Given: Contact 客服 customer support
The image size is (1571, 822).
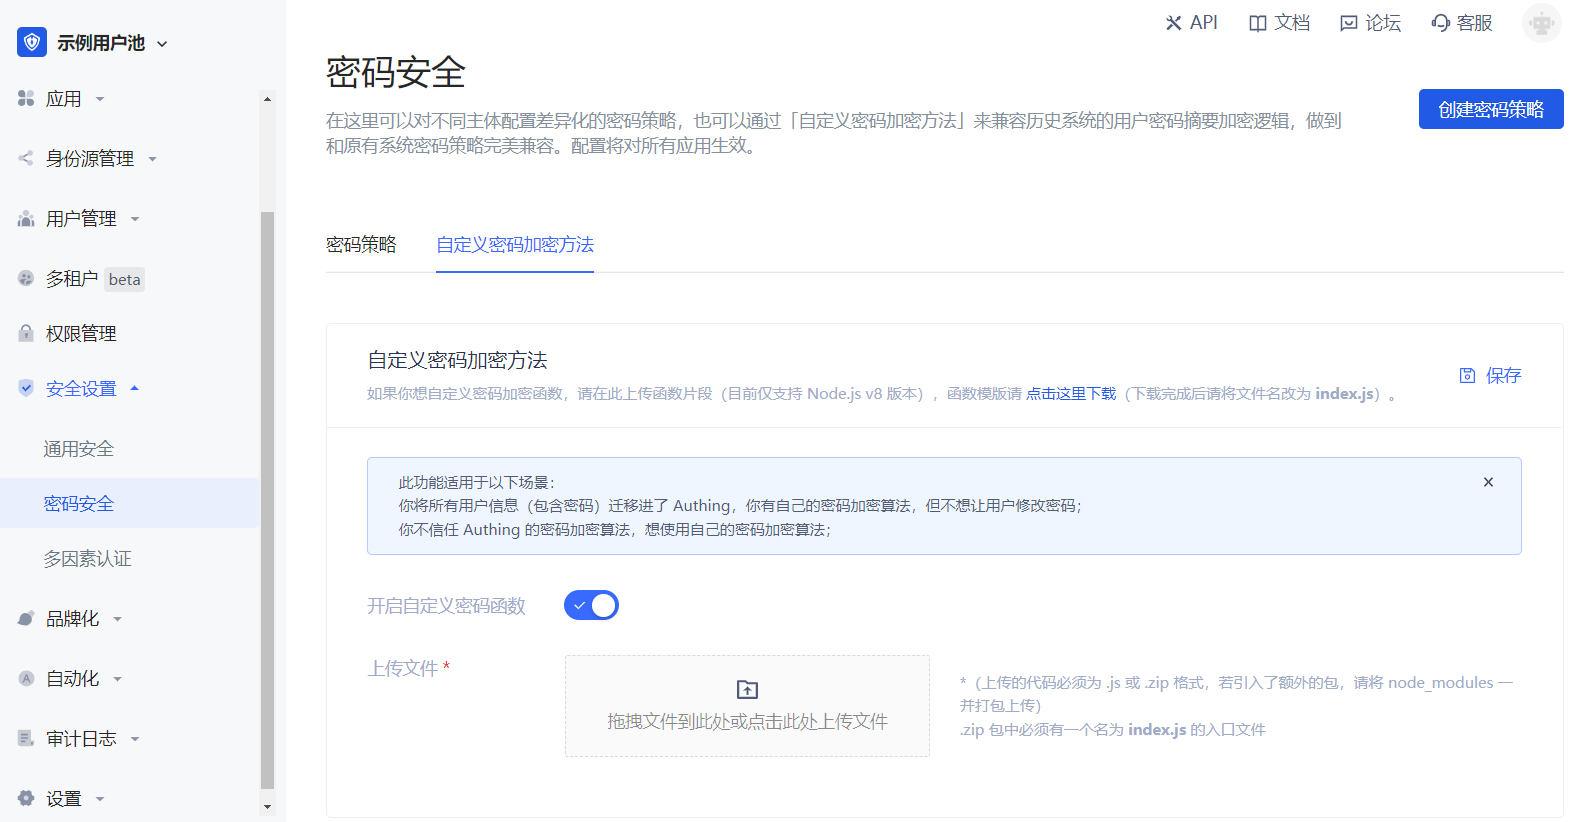Looking at the screenshot, I should tap(1461, 23).
